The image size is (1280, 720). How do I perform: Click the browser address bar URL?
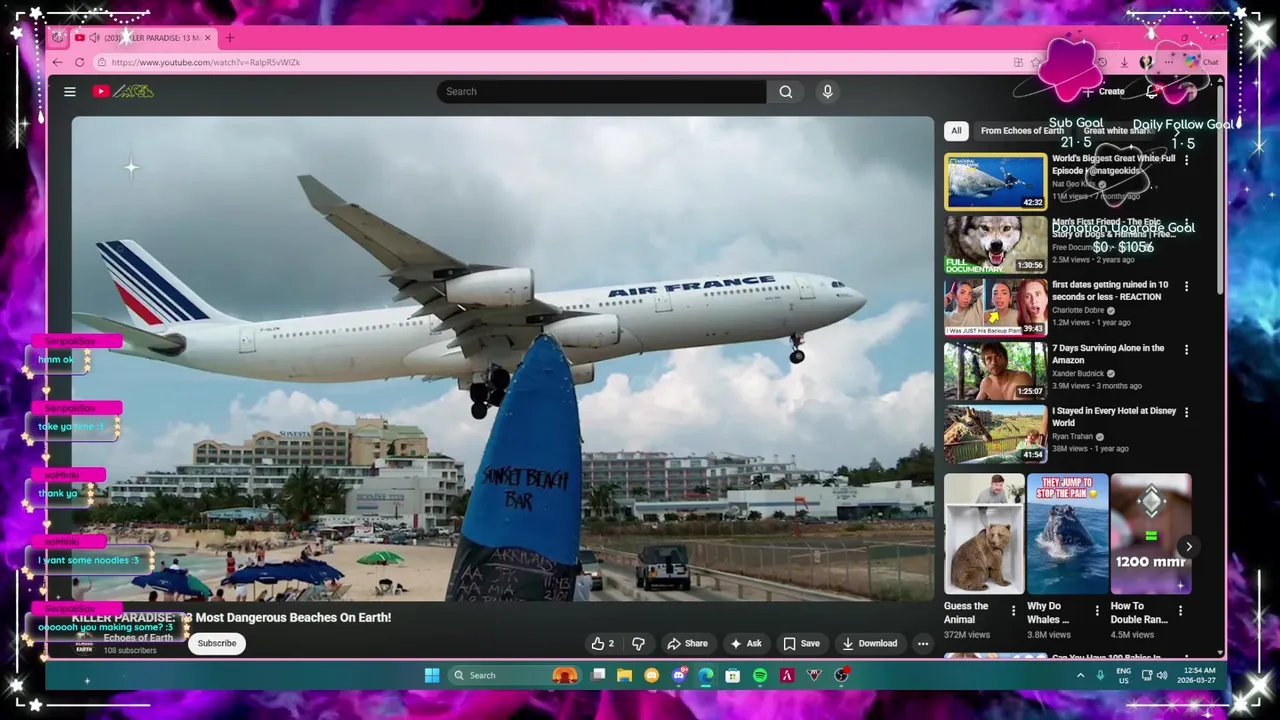tap(205, 62)
